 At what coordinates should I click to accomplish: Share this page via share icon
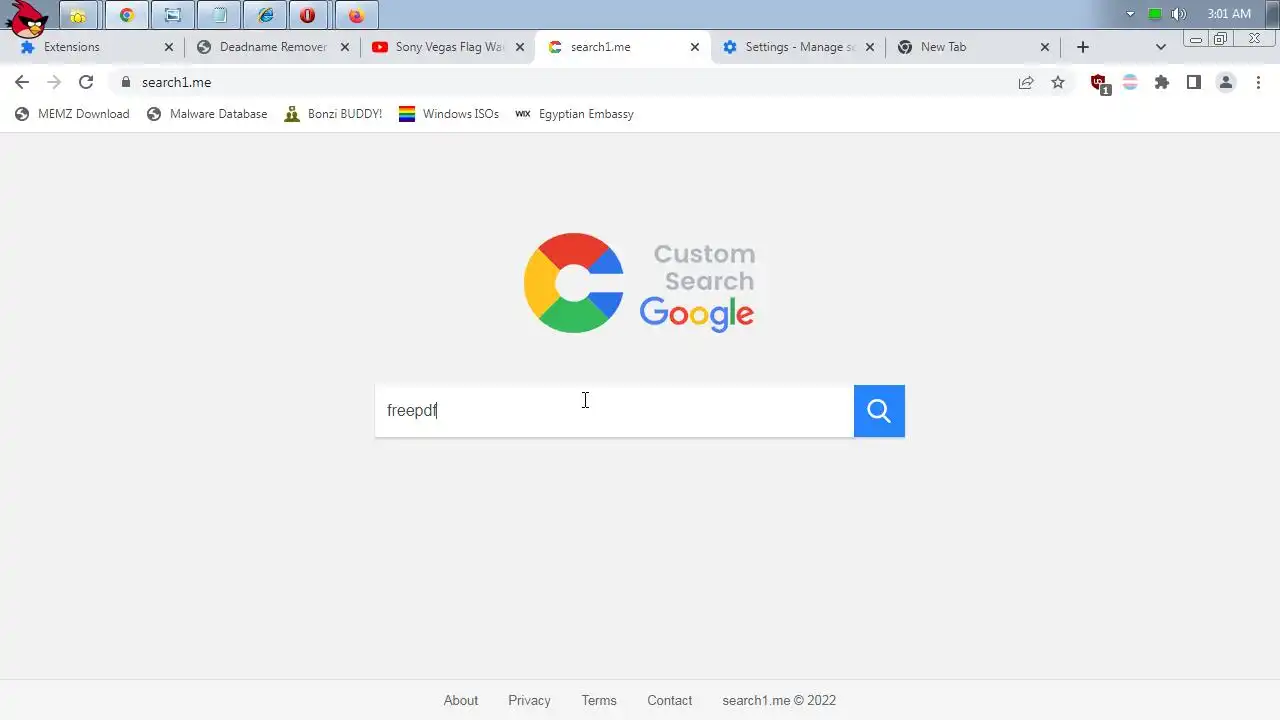tap(1026, 83)
